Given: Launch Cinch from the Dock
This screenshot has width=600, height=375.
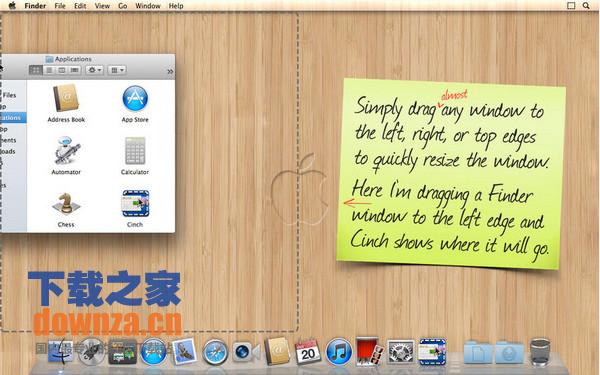Looking at the screenshot, I should (x=432, y=352).
